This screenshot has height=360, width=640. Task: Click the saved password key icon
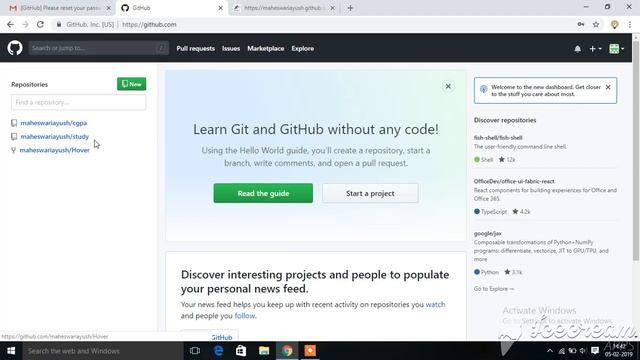(581, 24)
